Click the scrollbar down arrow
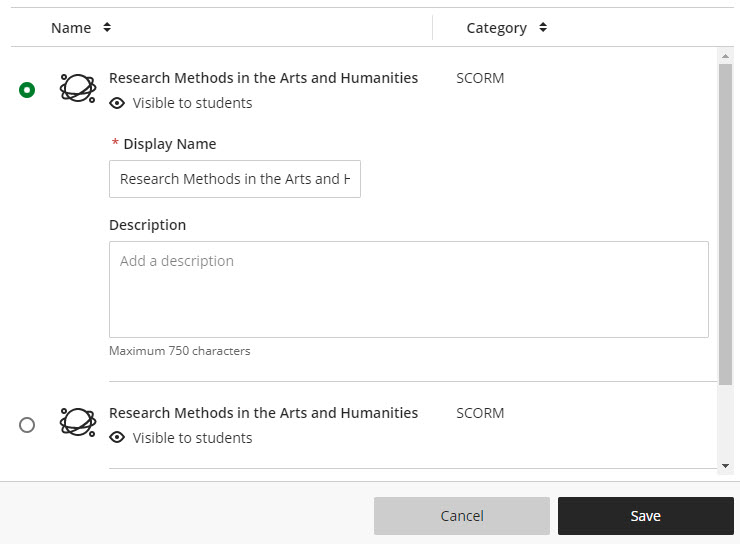The width and height of the screenshot is (740, 544). 726,465
